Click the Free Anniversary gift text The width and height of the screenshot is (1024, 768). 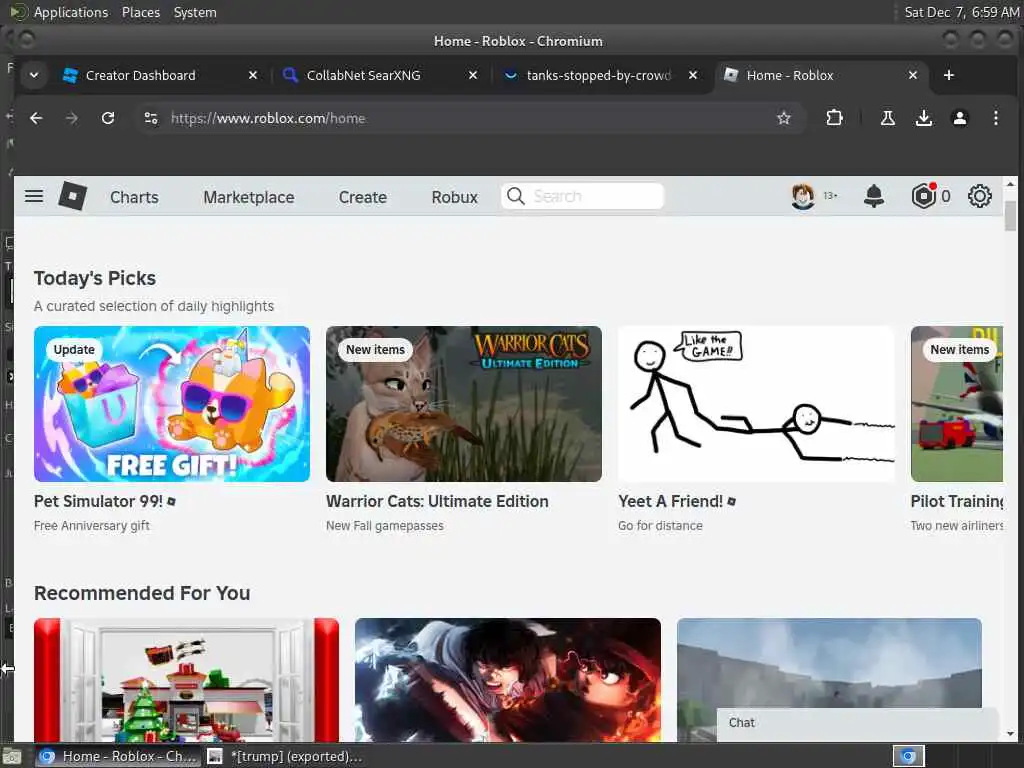pyautogui.click(x=91, y=526)
